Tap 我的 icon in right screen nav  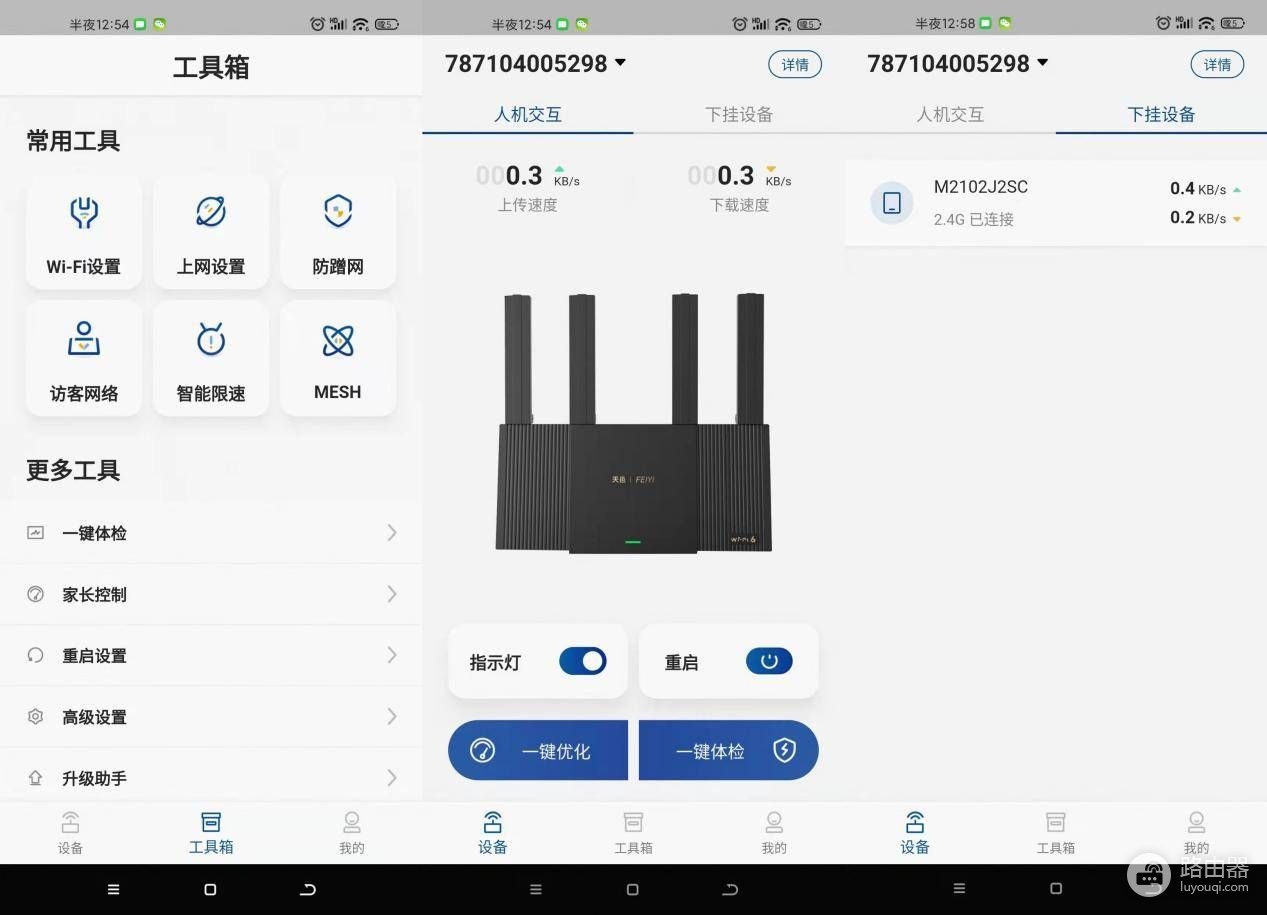coord(1197,822)
